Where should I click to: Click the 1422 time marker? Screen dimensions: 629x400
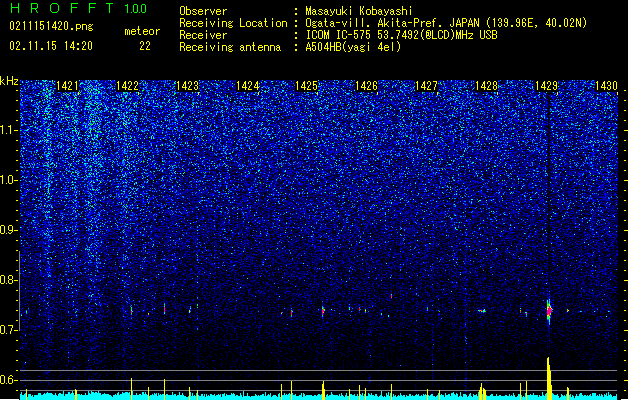pos(127,86)
